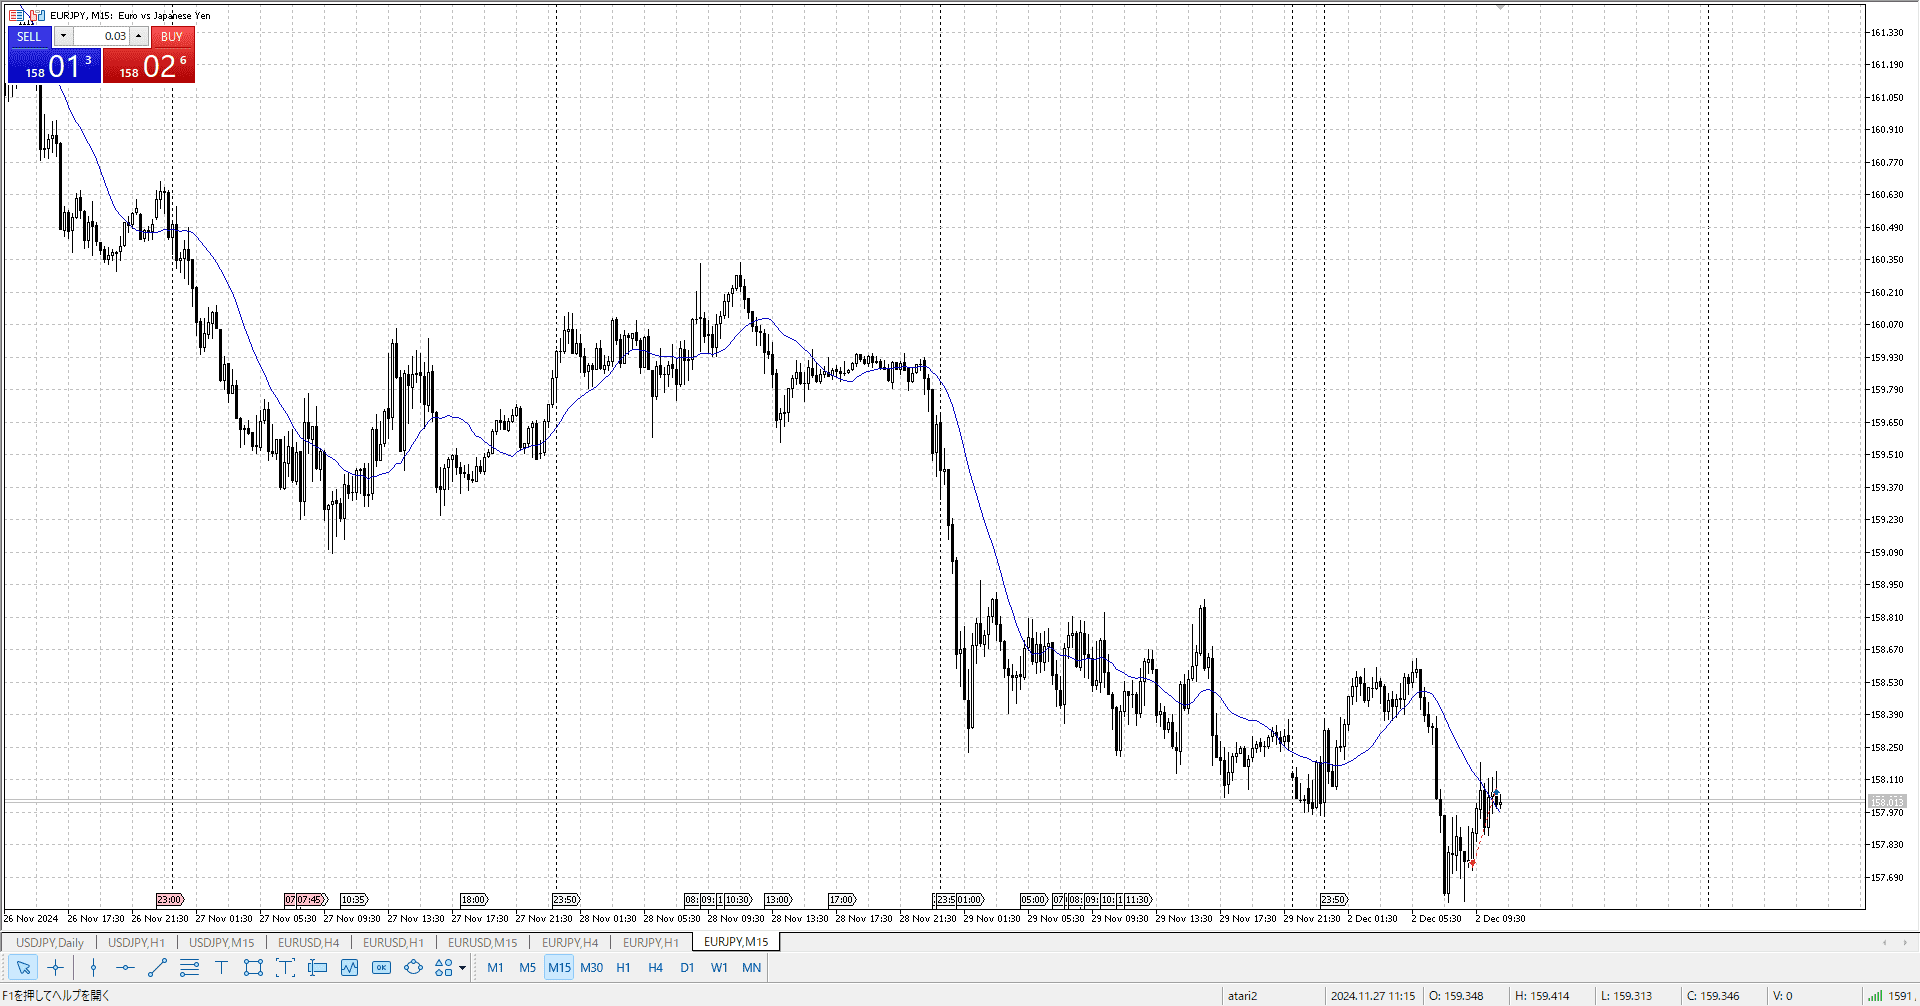The height and width of the screenshot is (1006, 1920).
Task: Click the 0.03 volume input field
Action: (102, 36)
